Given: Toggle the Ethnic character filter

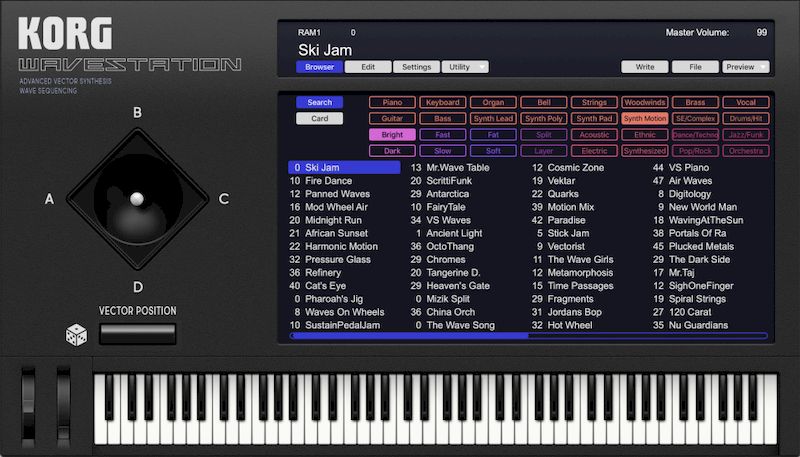Looking at the screenshot, I should pyautogui.click(x=645, y=135).
